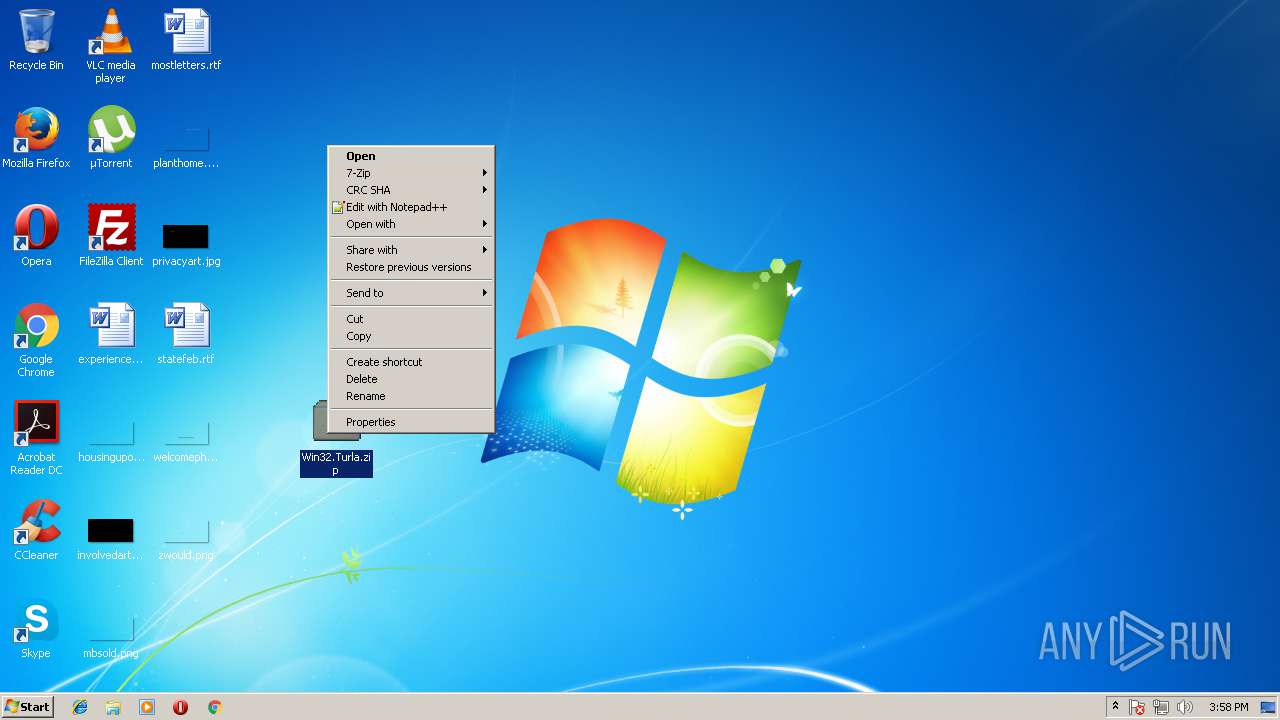1280x720 pixels.
Task: Select the statefeb.rtf document icon
Action: [x=186, y=334]
